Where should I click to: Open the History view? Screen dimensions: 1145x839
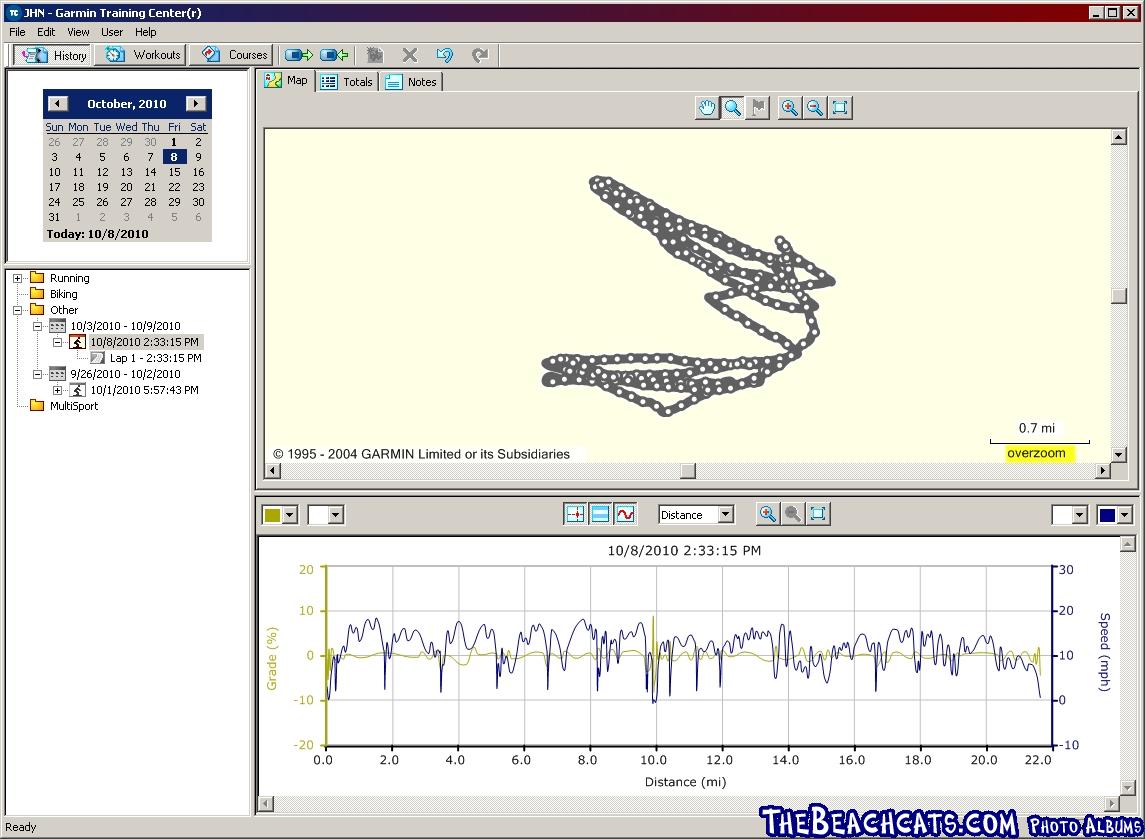point(55,55)
